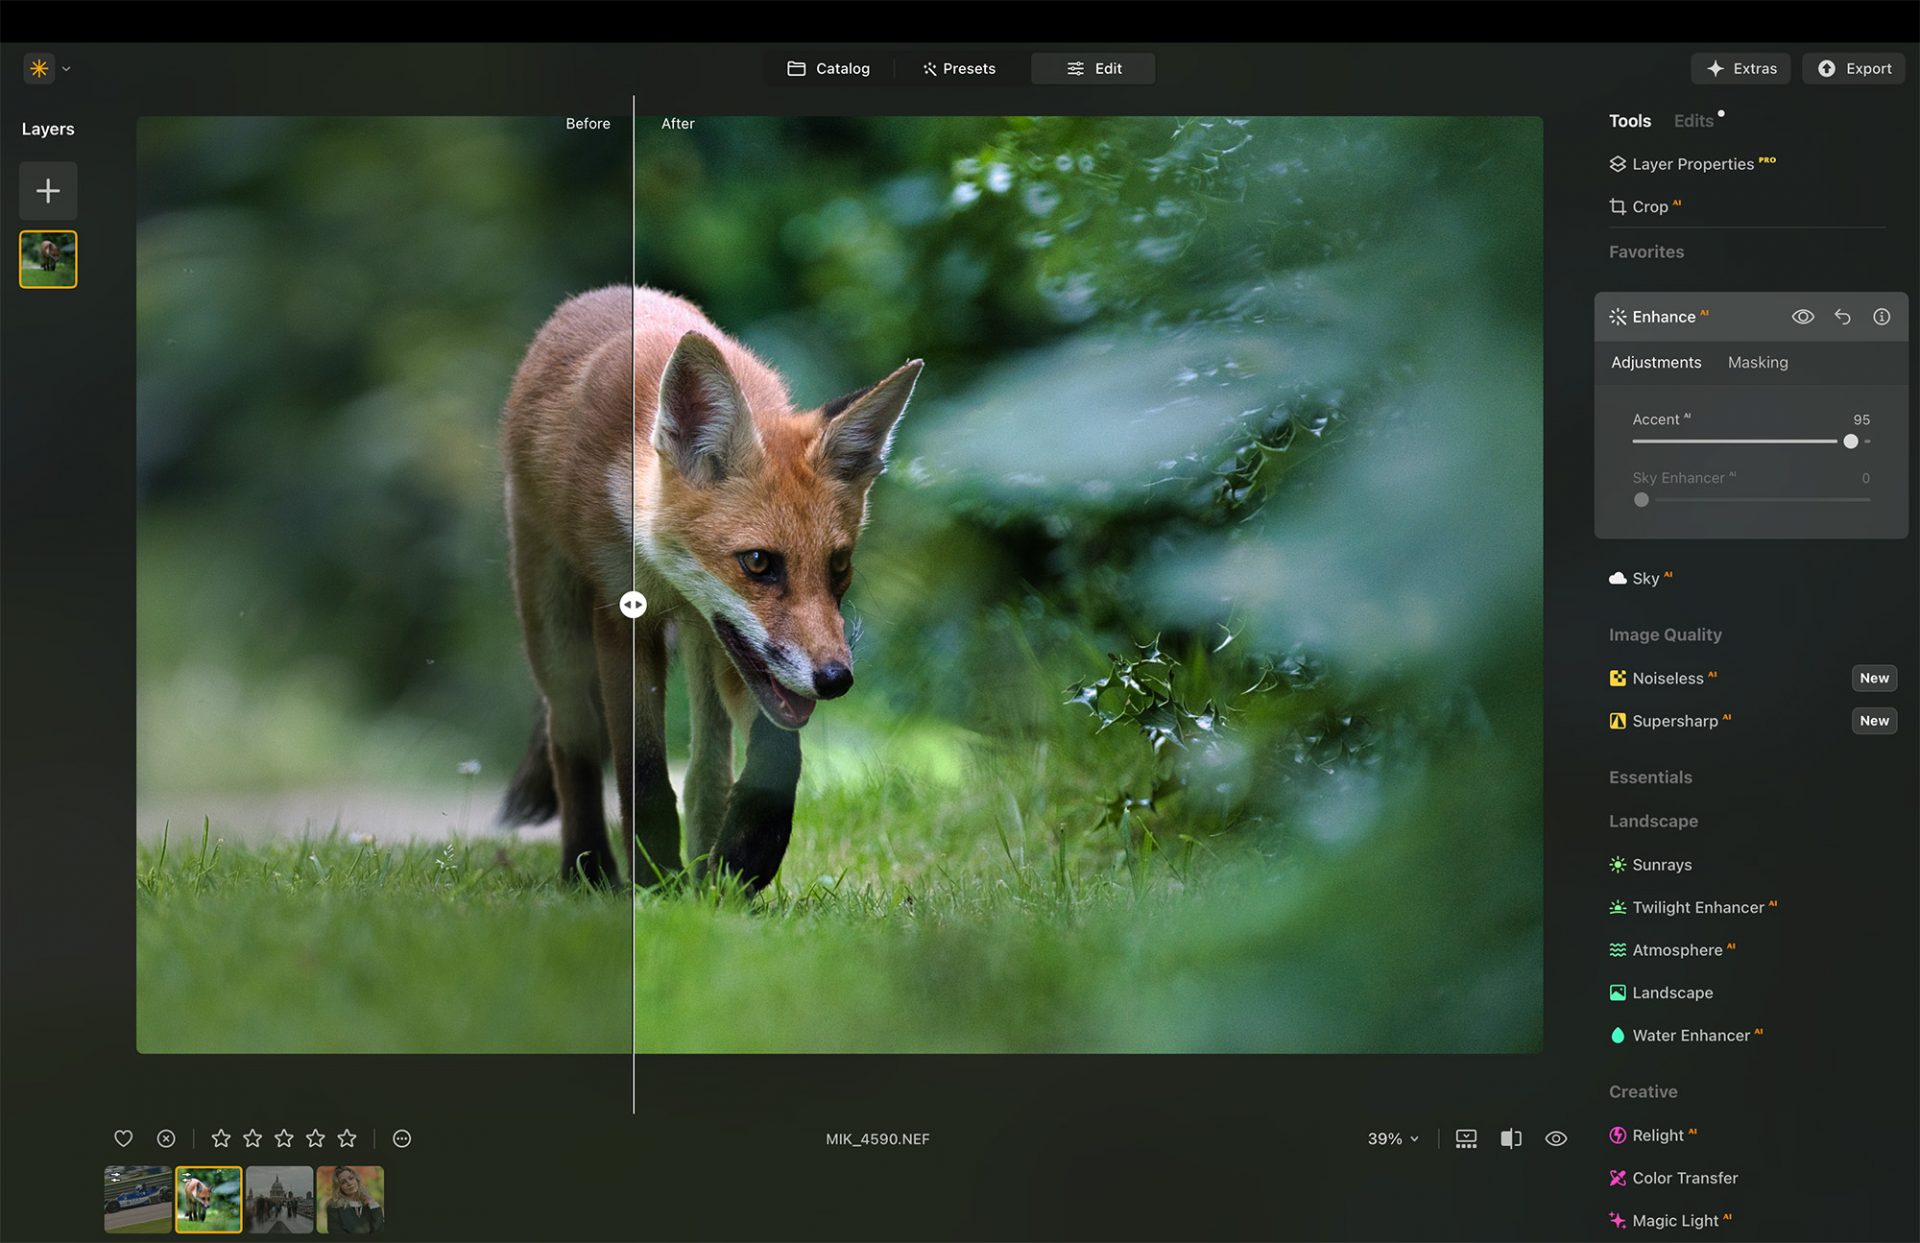Select the cathedral photo thumbnail in the filmstrip

point(280,1199)
